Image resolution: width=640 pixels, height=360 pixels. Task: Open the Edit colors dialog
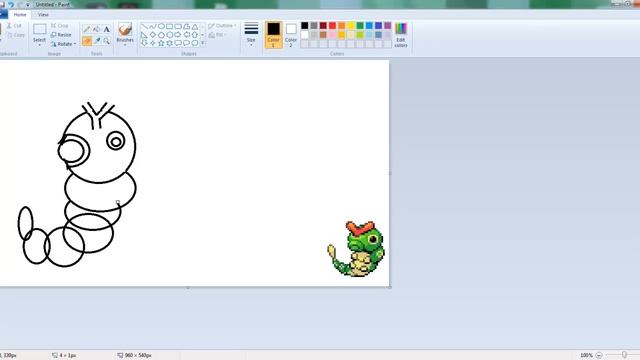401,35
